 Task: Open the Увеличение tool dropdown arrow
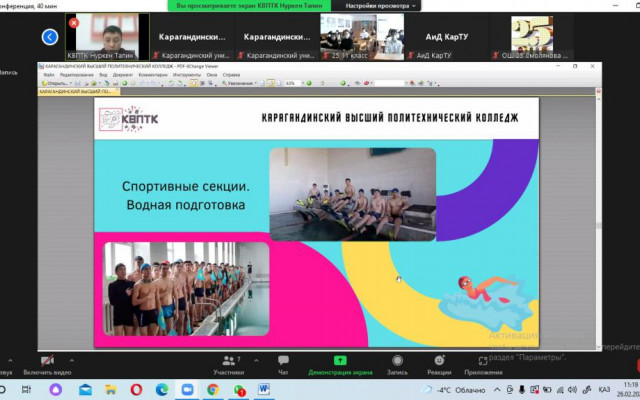point(256,83)
